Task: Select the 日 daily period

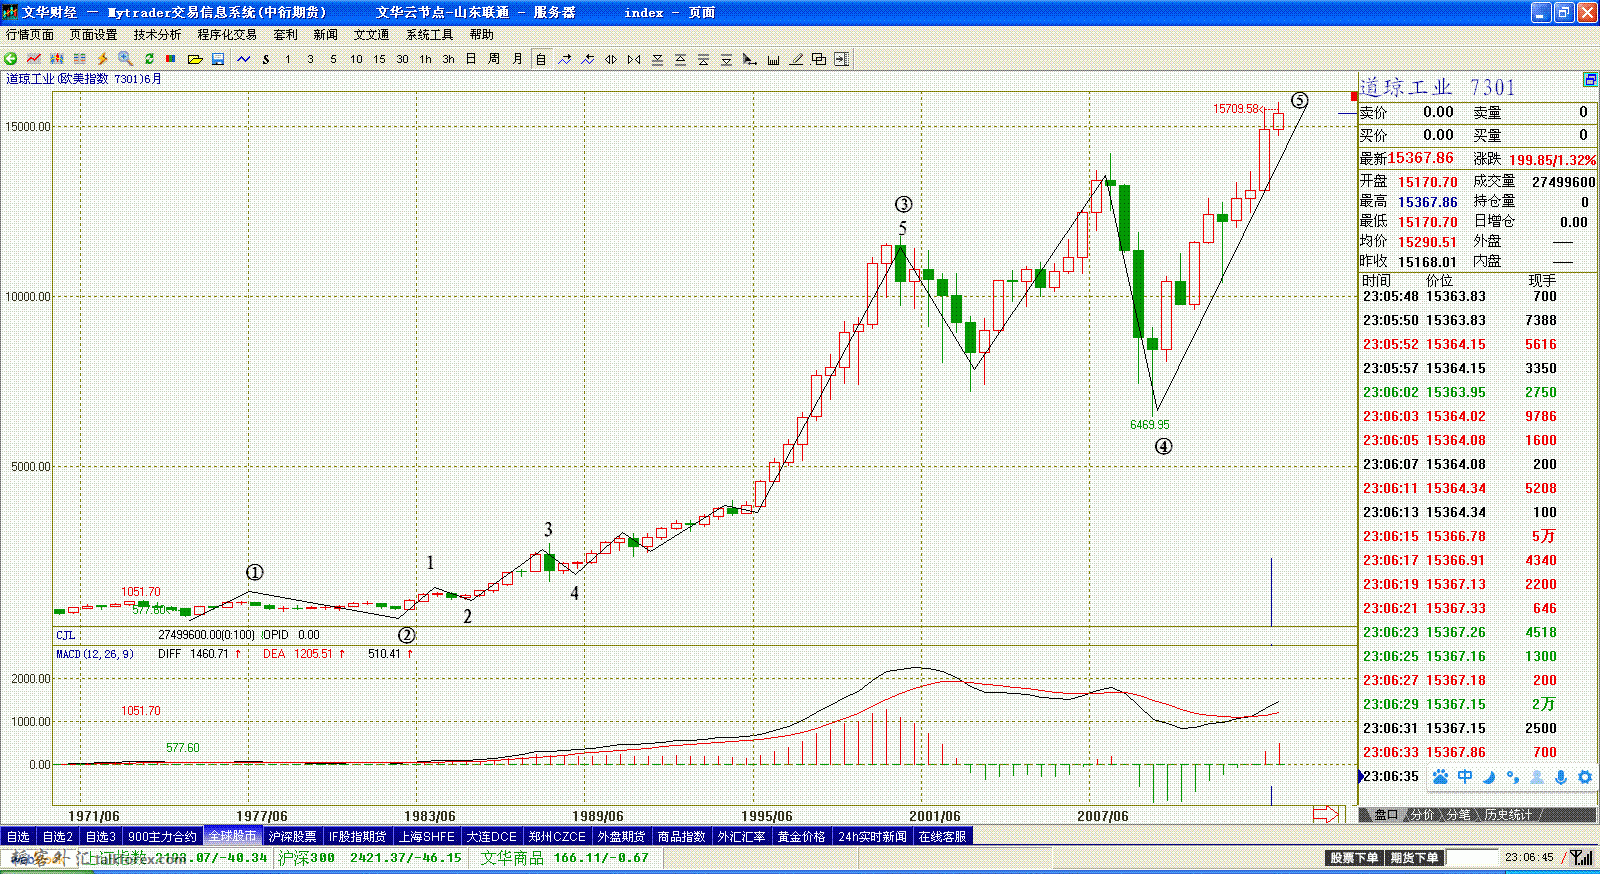Action: [471, 59]
